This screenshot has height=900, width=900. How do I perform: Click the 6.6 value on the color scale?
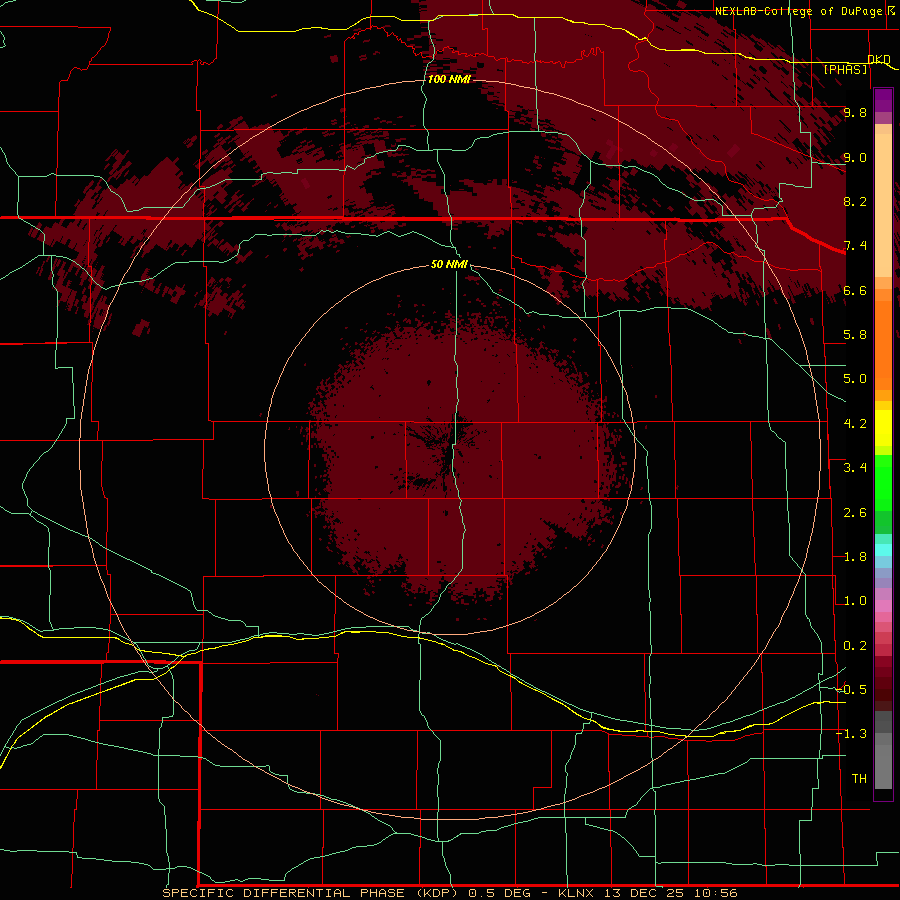855,290
